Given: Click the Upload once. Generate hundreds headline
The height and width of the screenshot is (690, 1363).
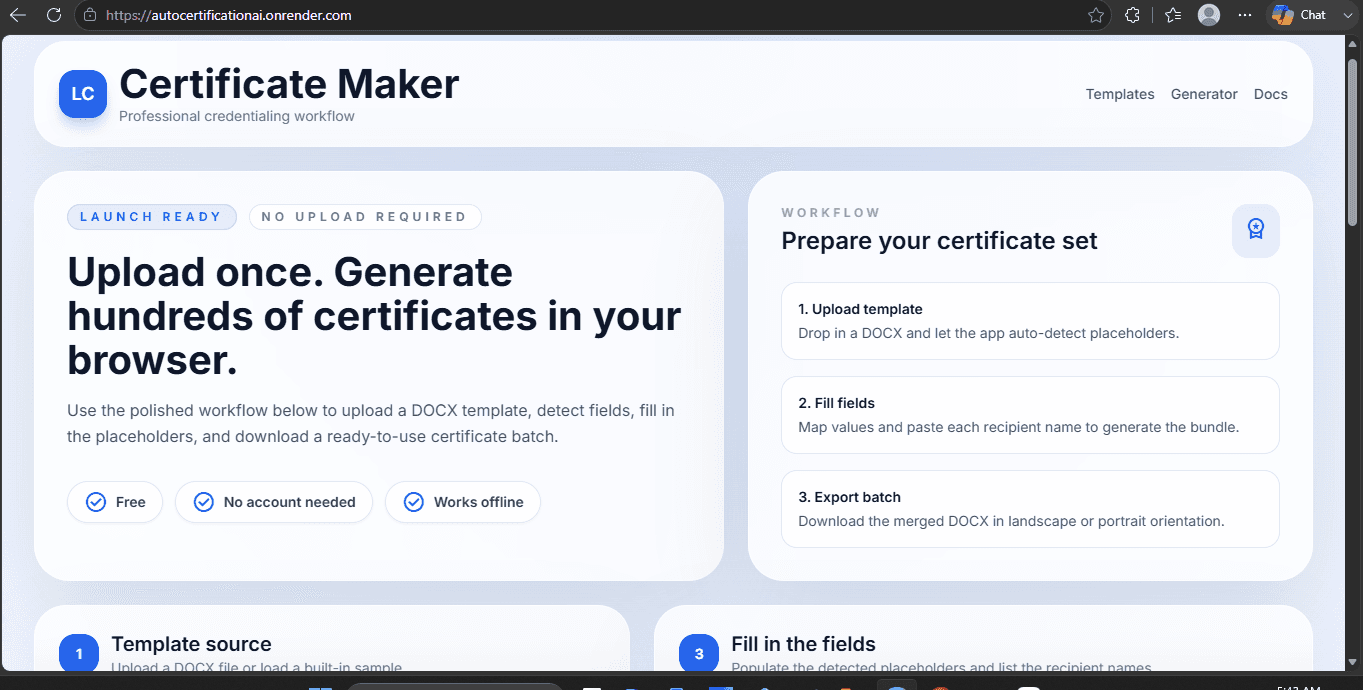Looking at the screenshot, I should [x=374, y=316].
